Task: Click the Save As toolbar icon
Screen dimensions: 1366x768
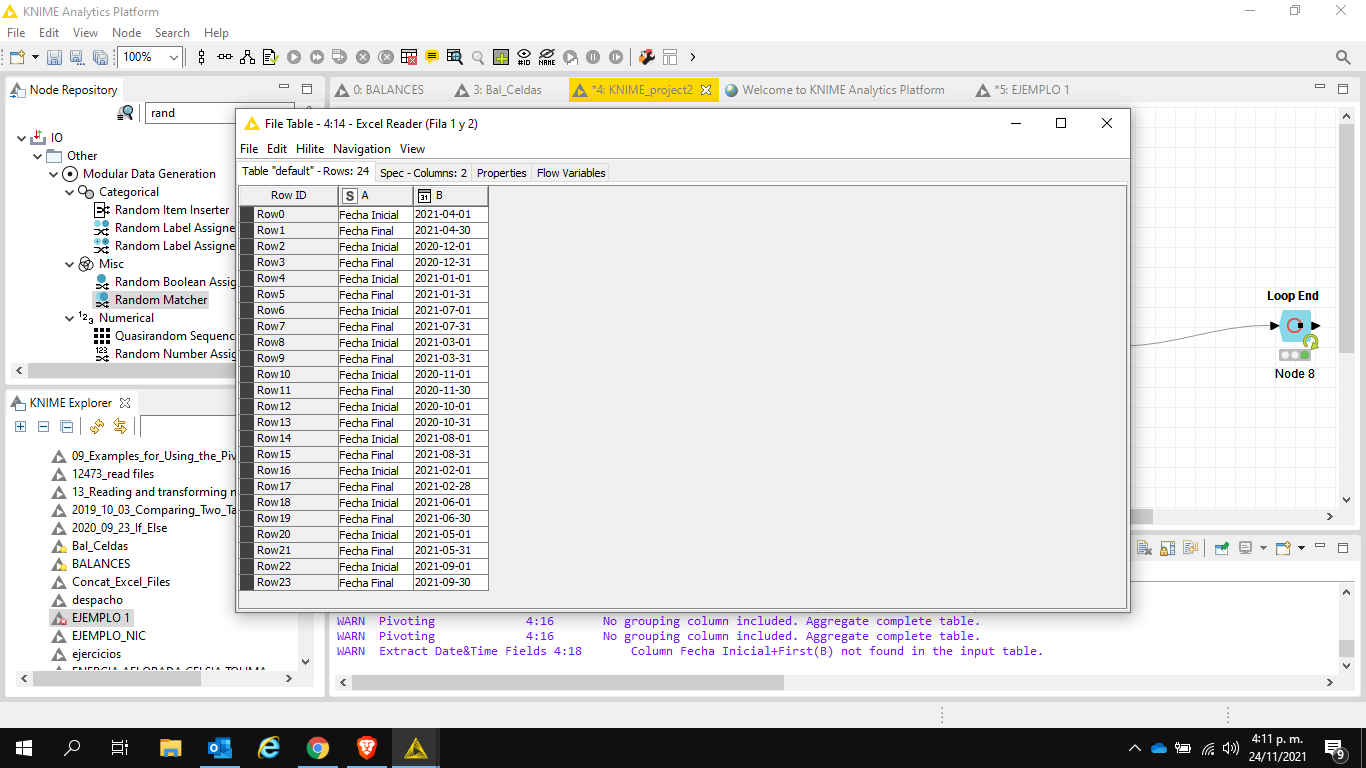Action: [x=77, y=57]
